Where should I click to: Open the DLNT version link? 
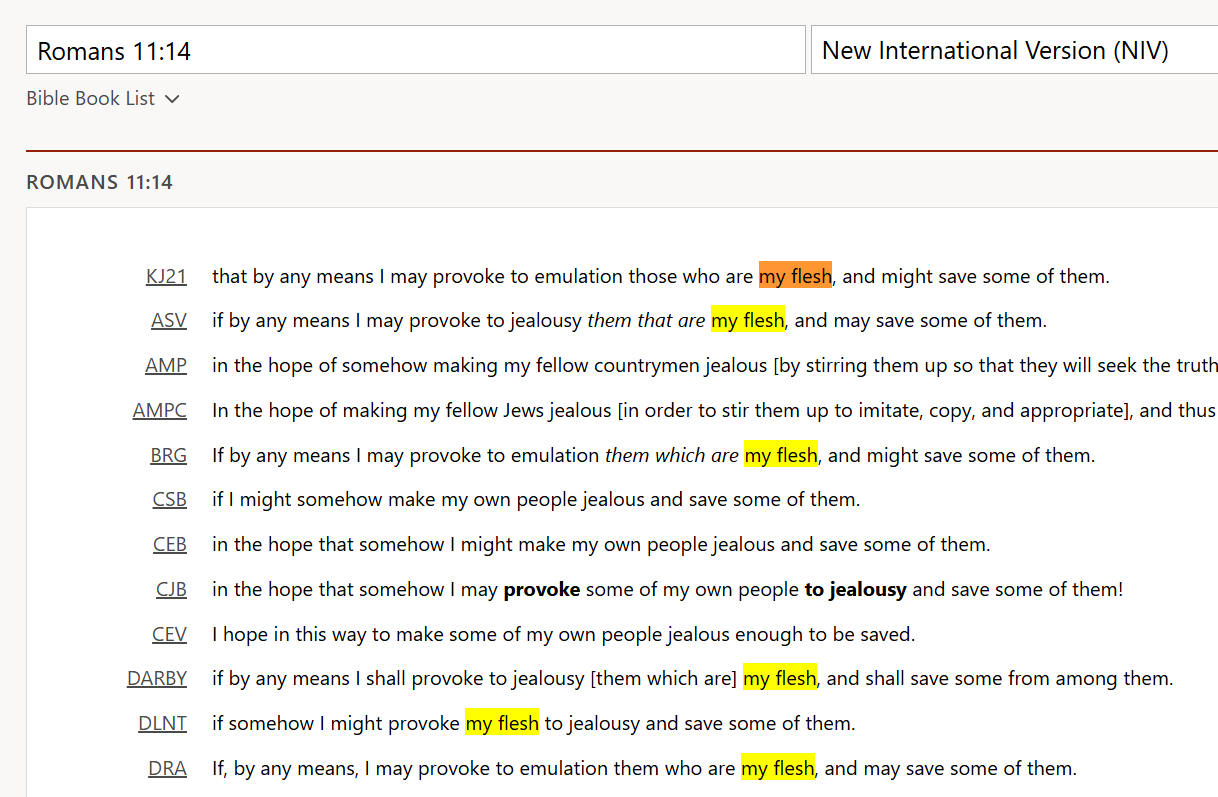point(163,723)
